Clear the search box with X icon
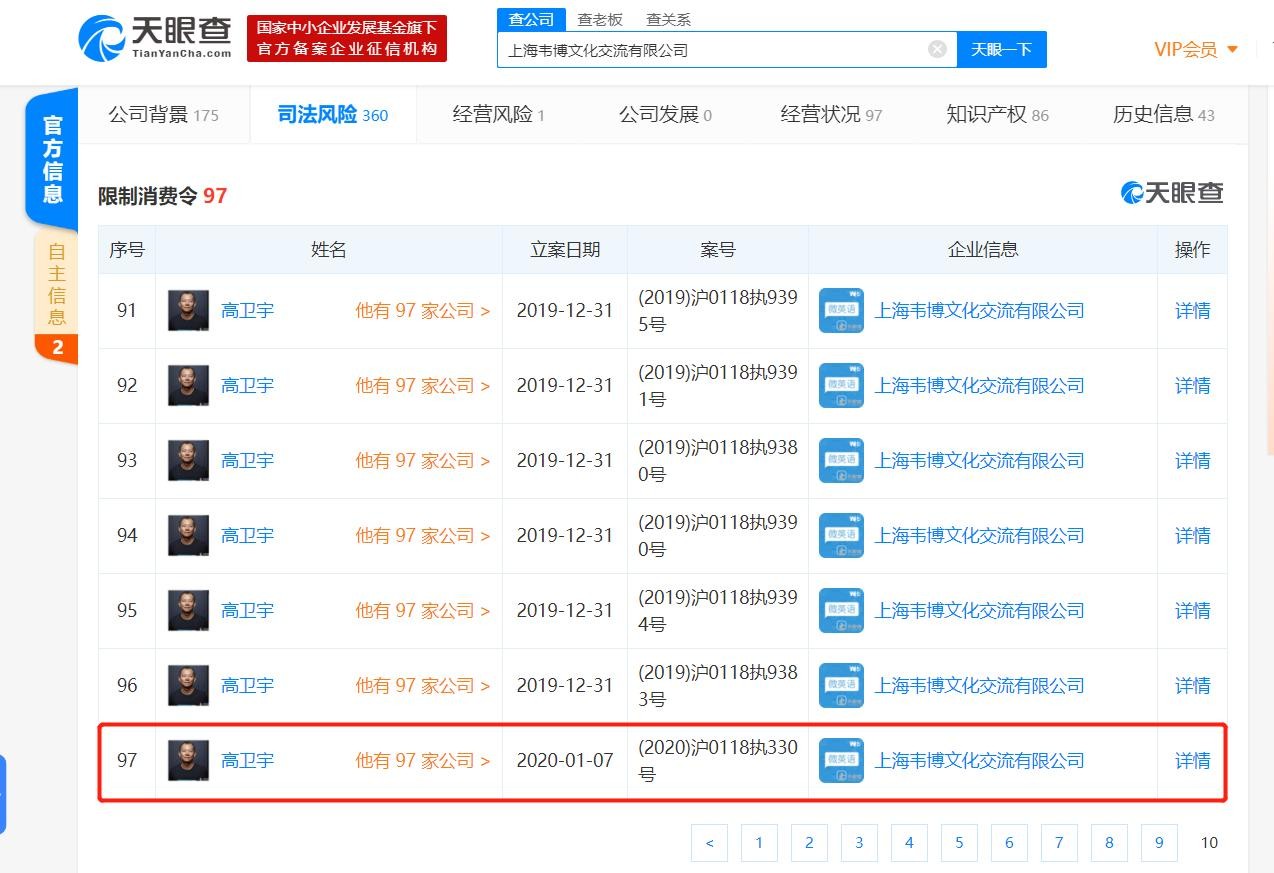This screenshot has height=873, width=1274. [937, 49]
